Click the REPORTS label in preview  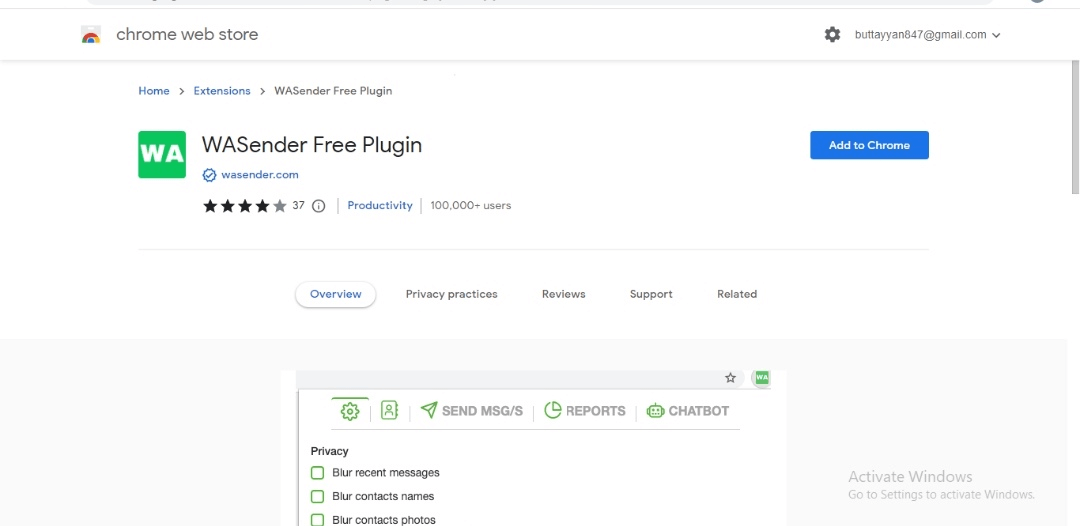coord(596,411)
